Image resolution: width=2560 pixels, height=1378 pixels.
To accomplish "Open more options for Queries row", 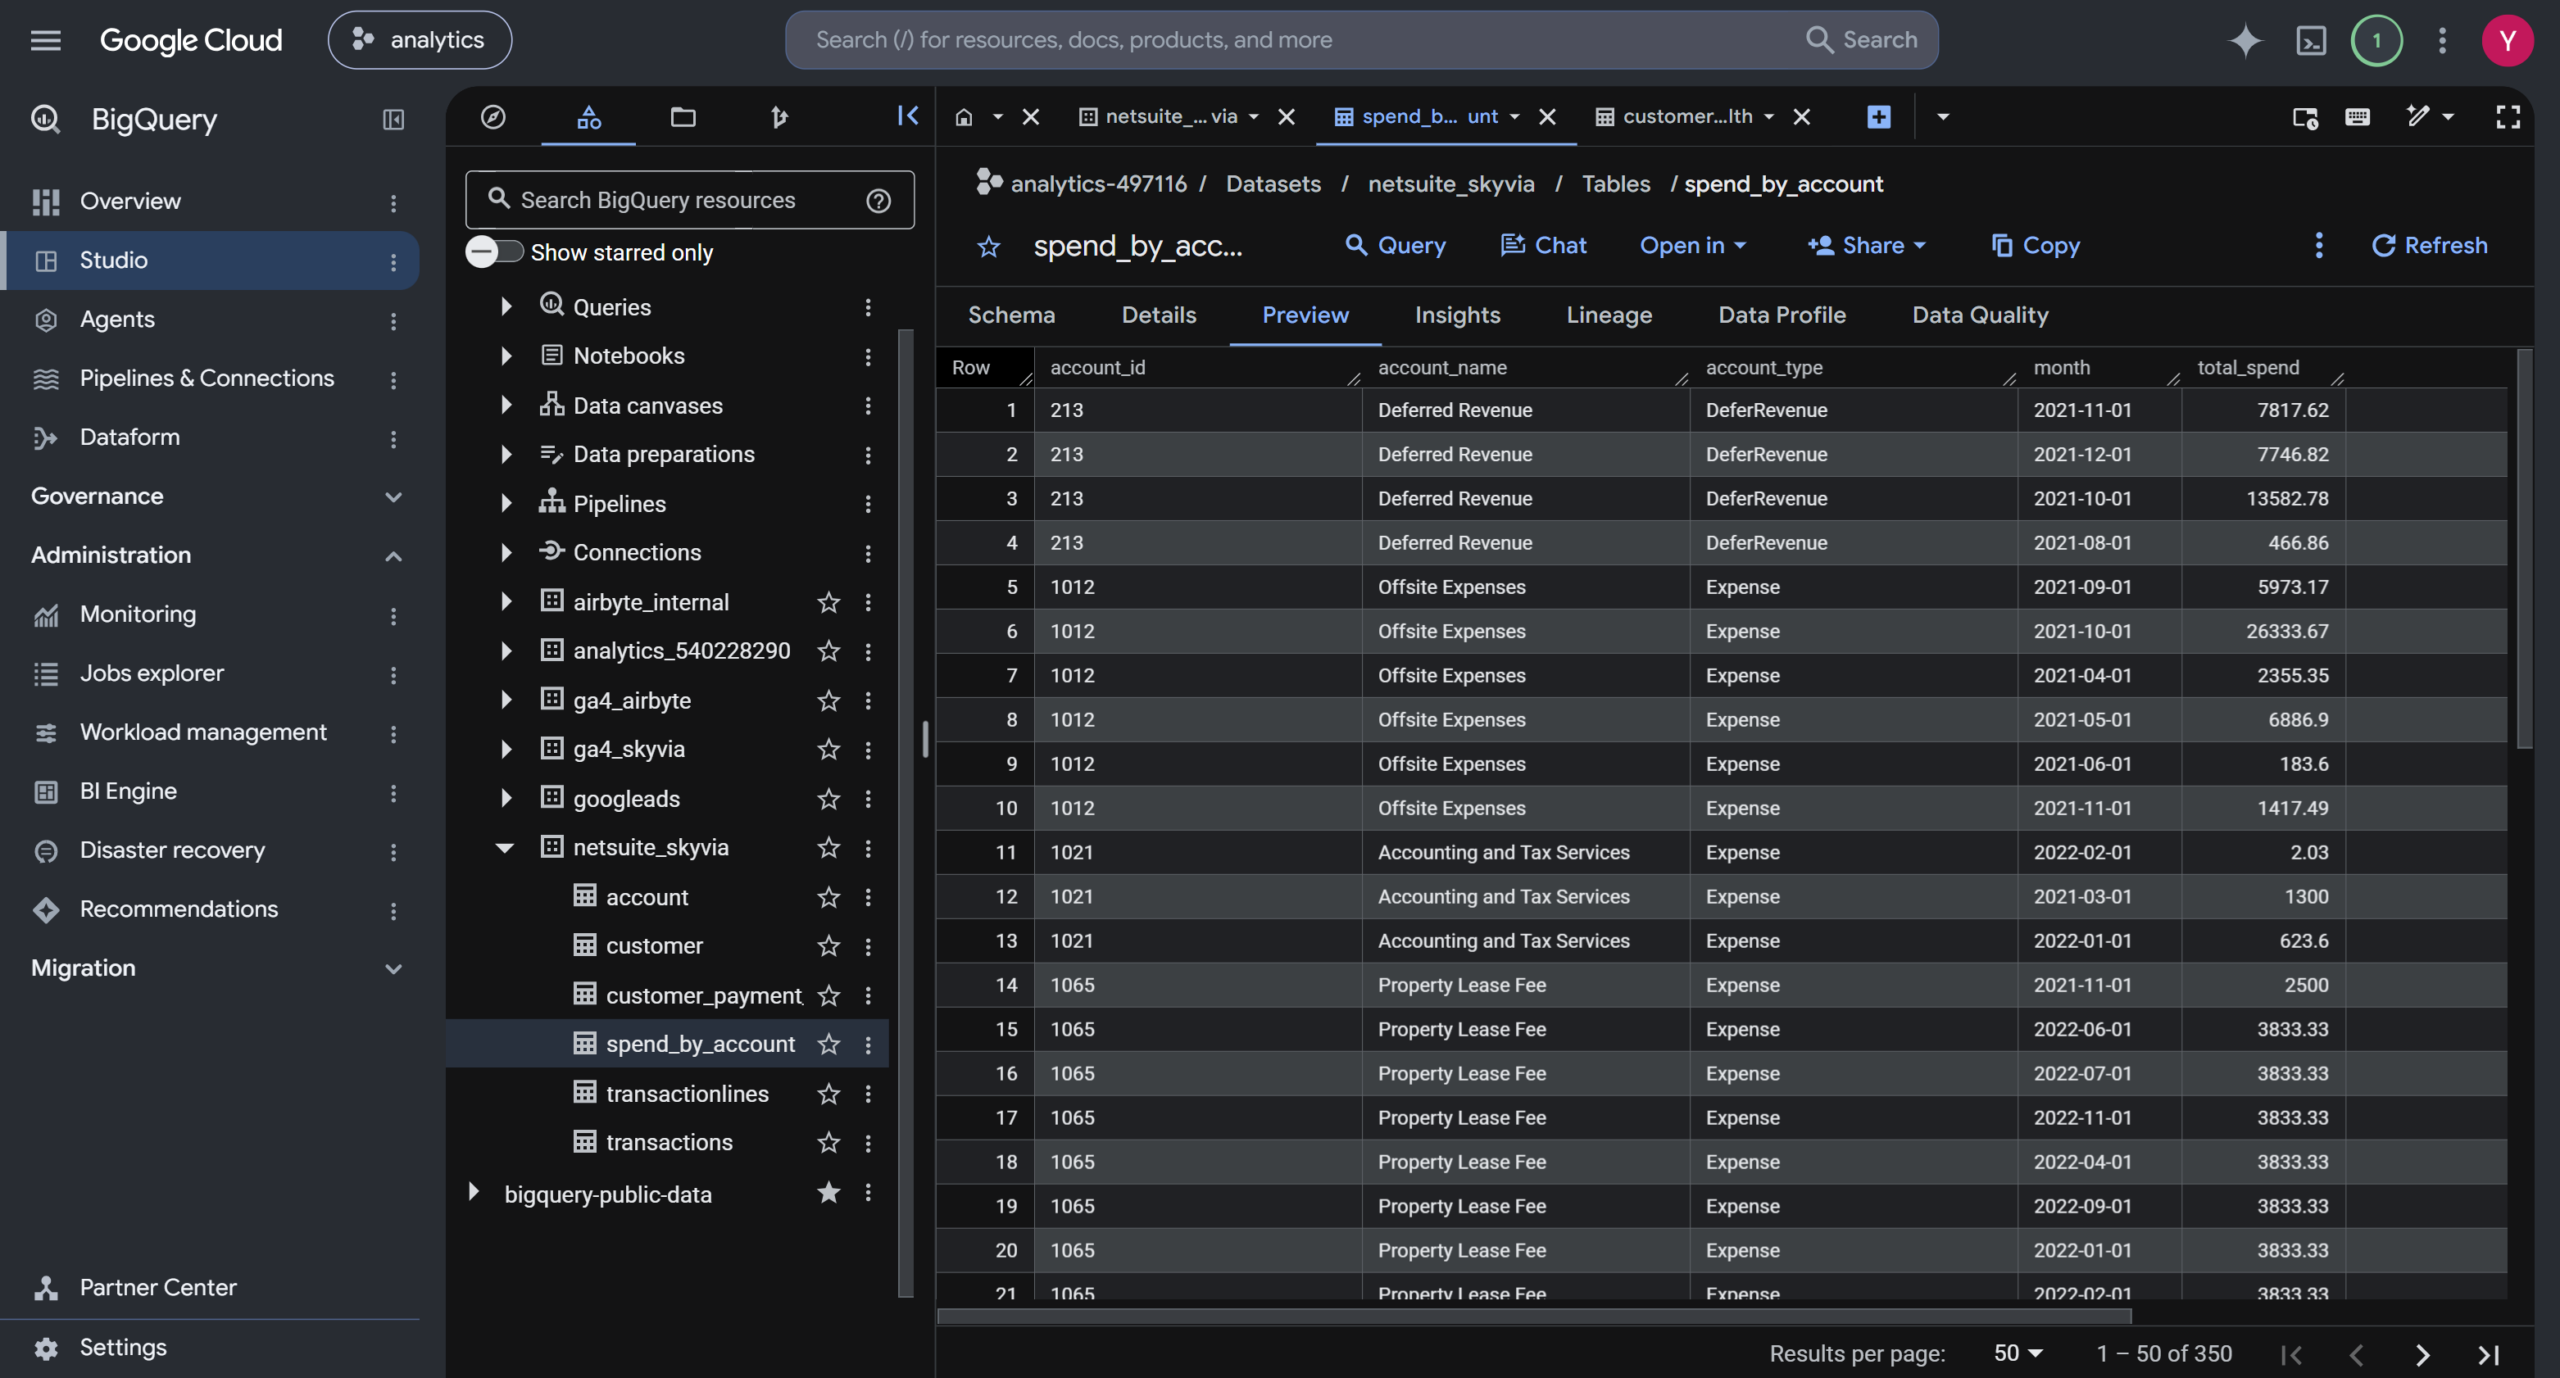I will 868,307.
